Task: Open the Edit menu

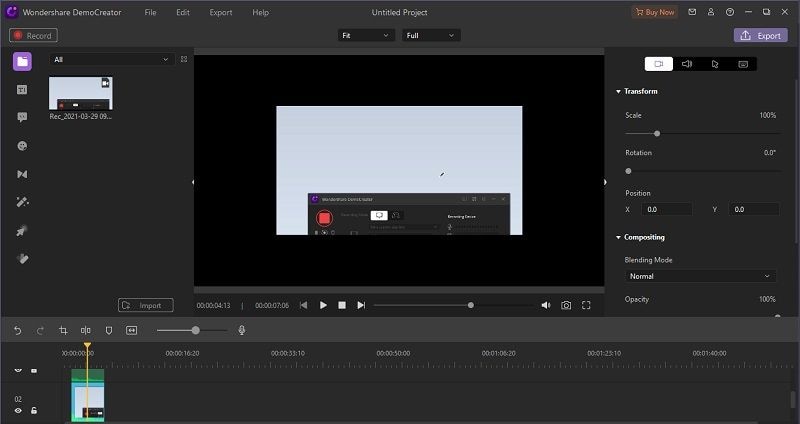Action: click(x=183, y=12)
